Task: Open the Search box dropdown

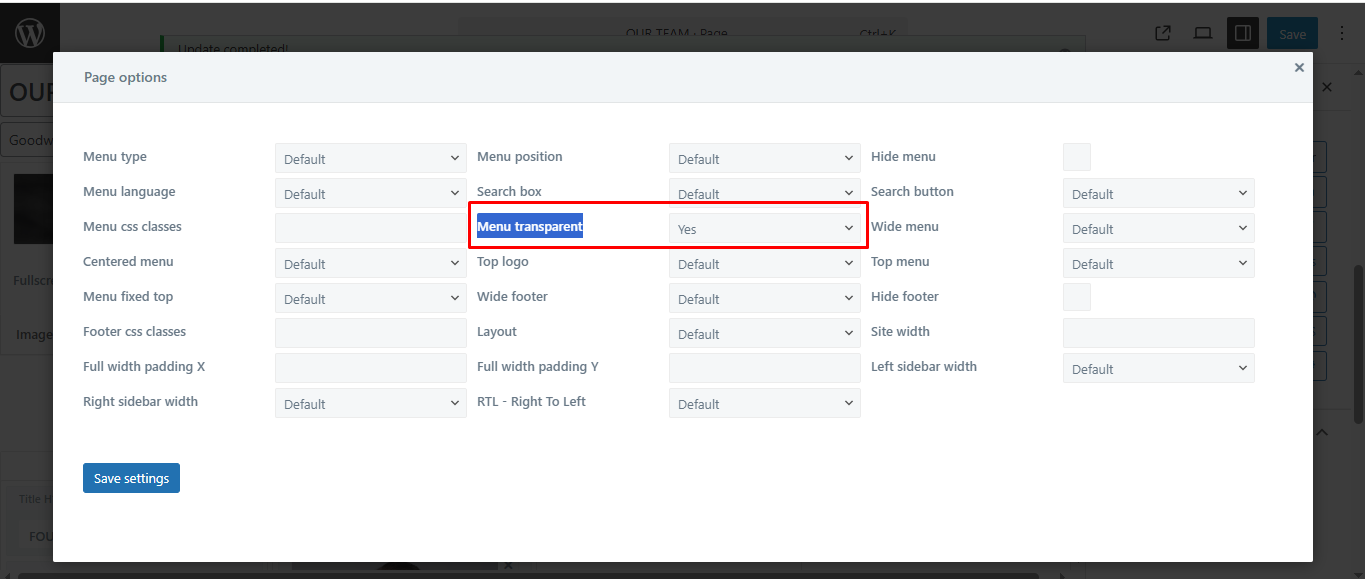Action: tap(765, 191)
